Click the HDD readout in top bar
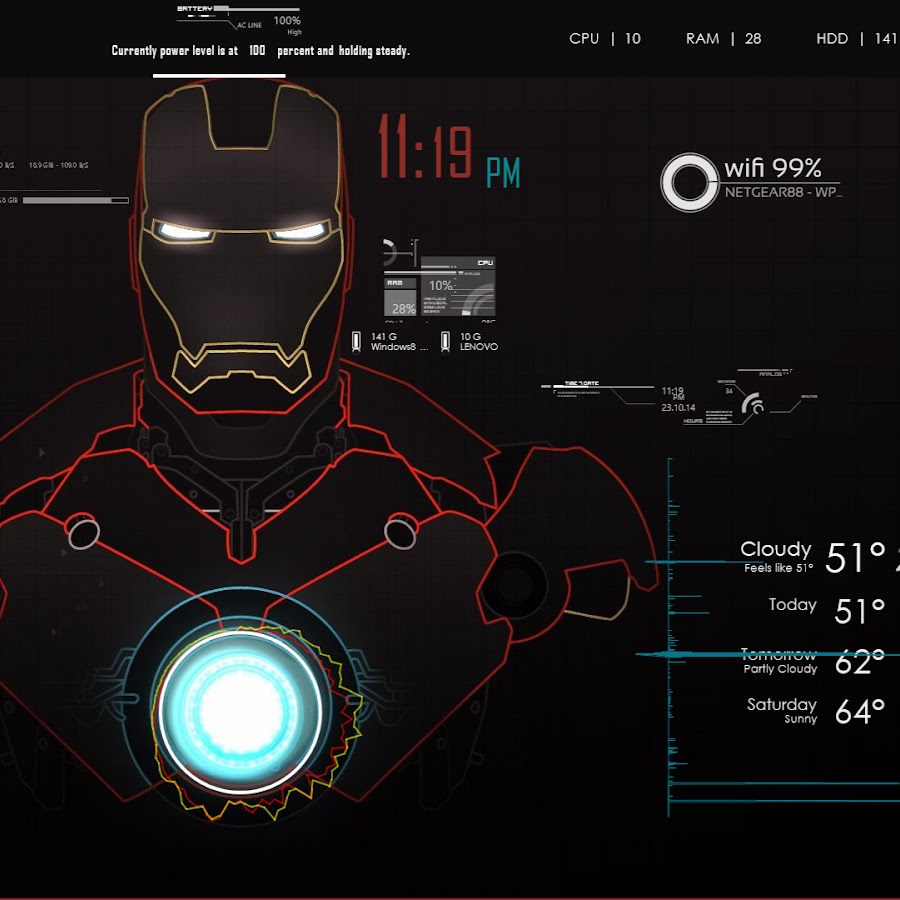 (855, 38)
